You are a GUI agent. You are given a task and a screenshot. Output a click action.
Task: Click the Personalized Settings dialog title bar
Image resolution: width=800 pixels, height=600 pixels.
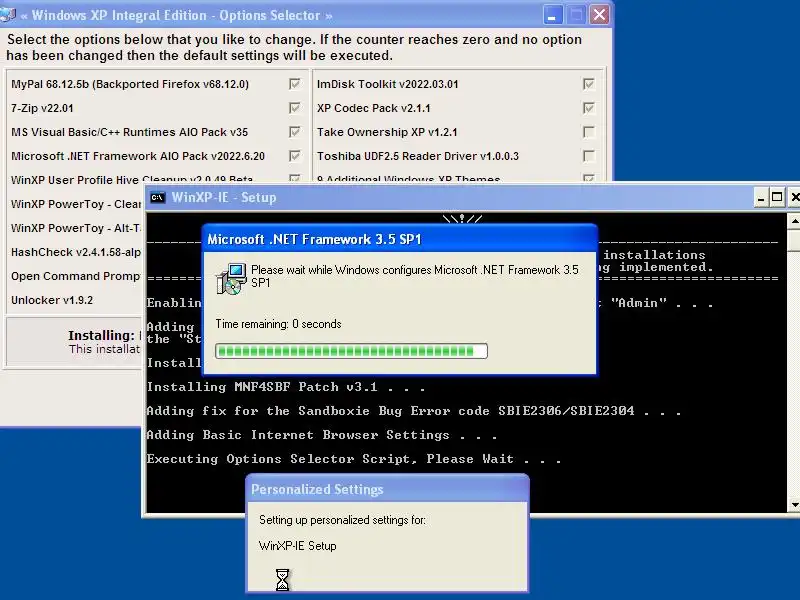click(388, 489)
